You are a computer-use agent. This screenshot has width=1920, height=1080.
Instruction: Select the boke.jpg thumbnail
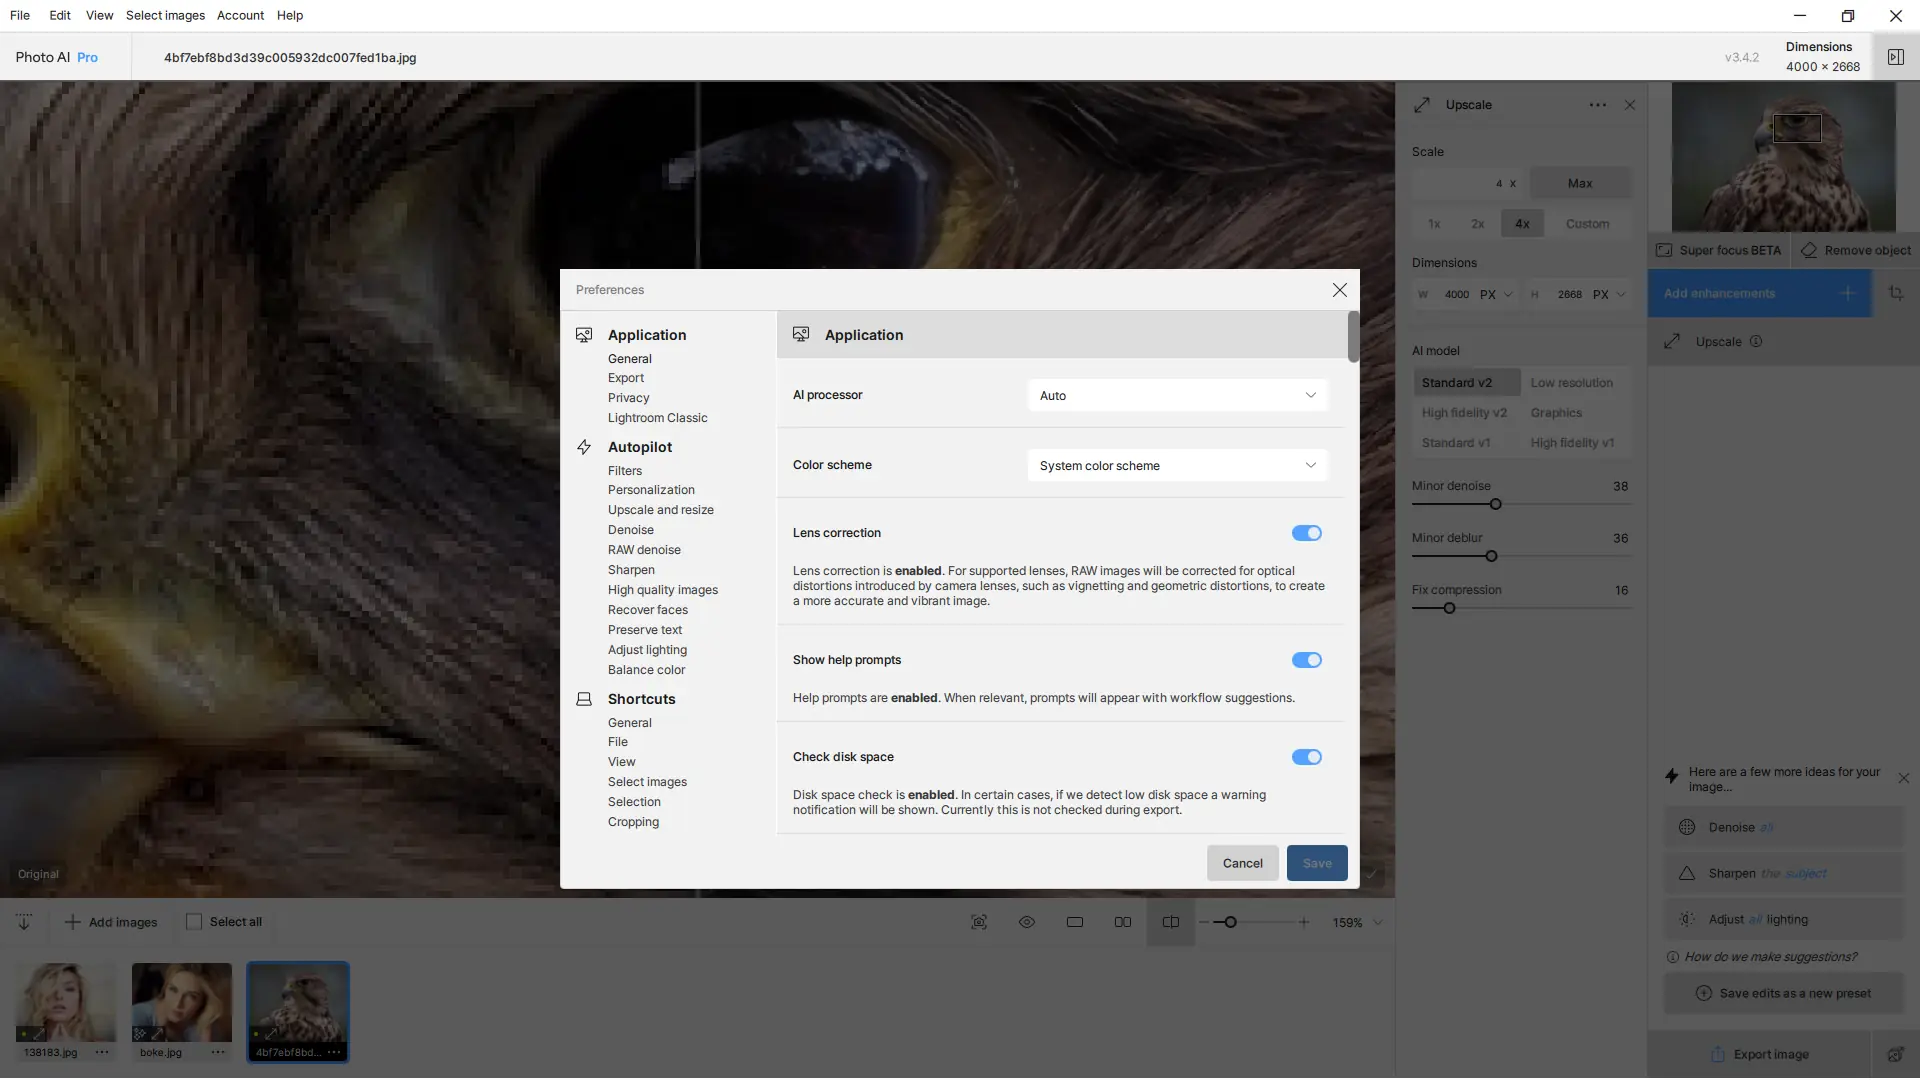(182, 1003)
